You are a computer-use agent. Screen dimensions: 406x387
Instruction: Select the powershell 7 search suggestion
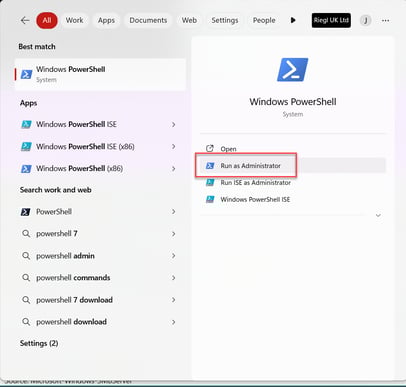pos(100,234)
